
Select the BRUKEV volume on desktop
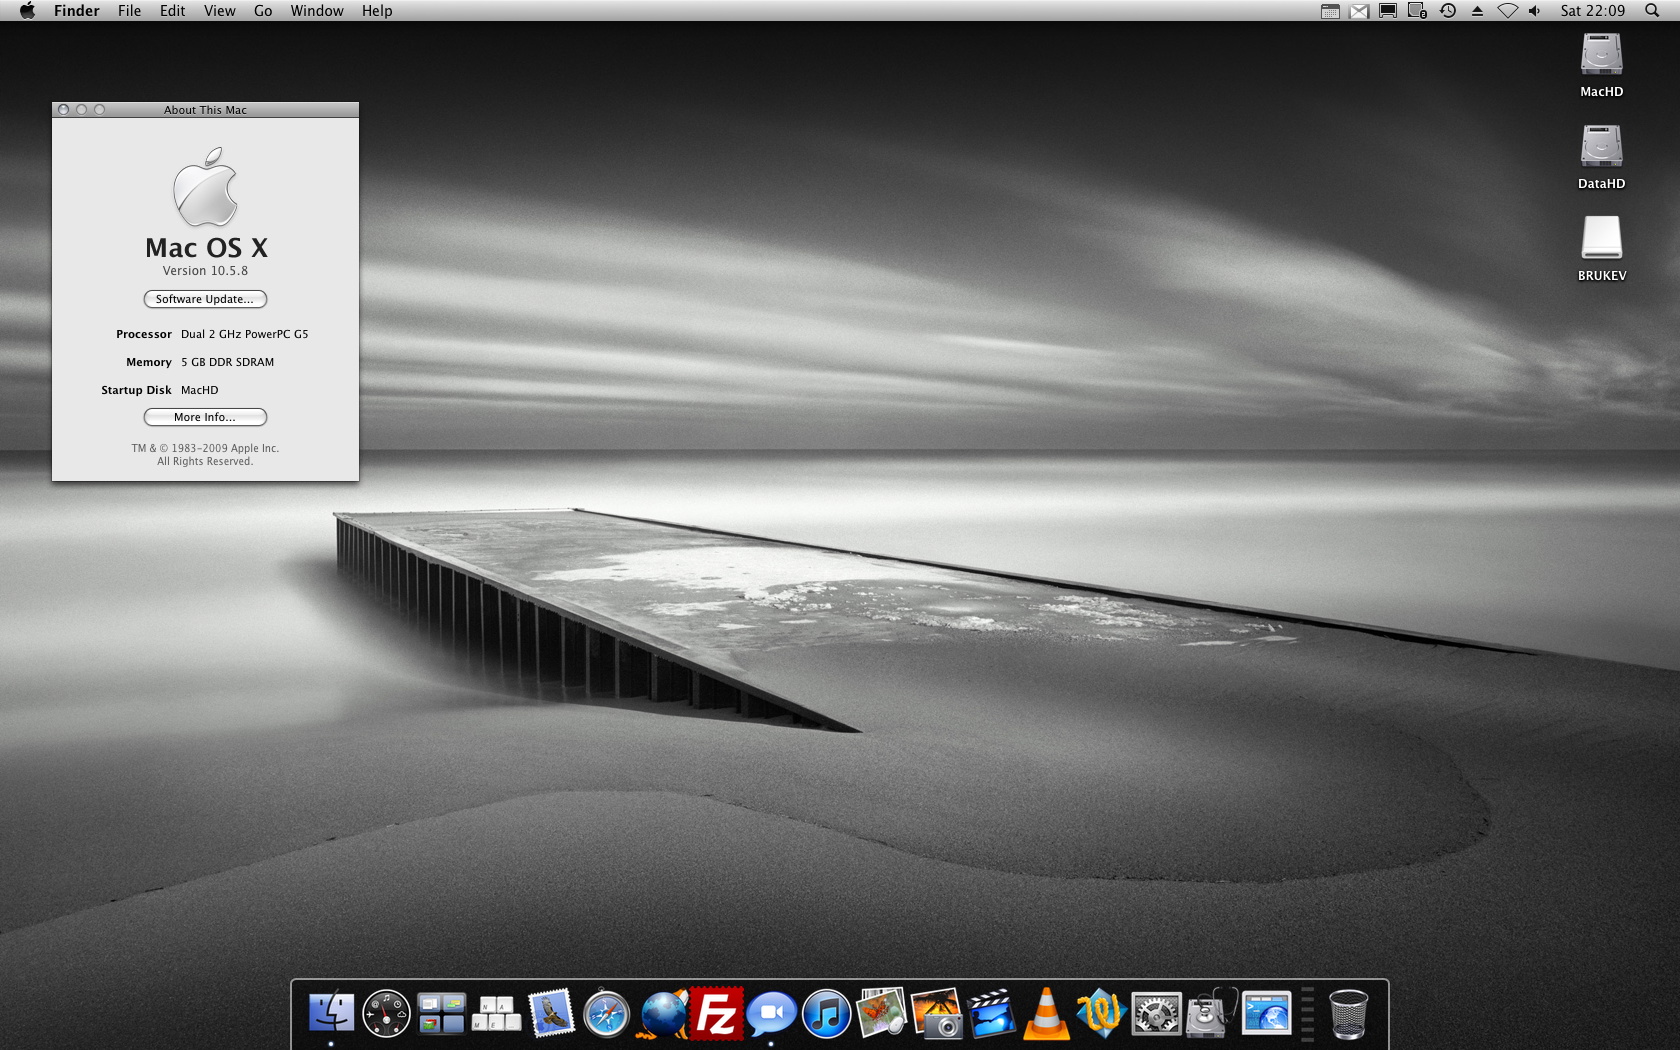1601,248
